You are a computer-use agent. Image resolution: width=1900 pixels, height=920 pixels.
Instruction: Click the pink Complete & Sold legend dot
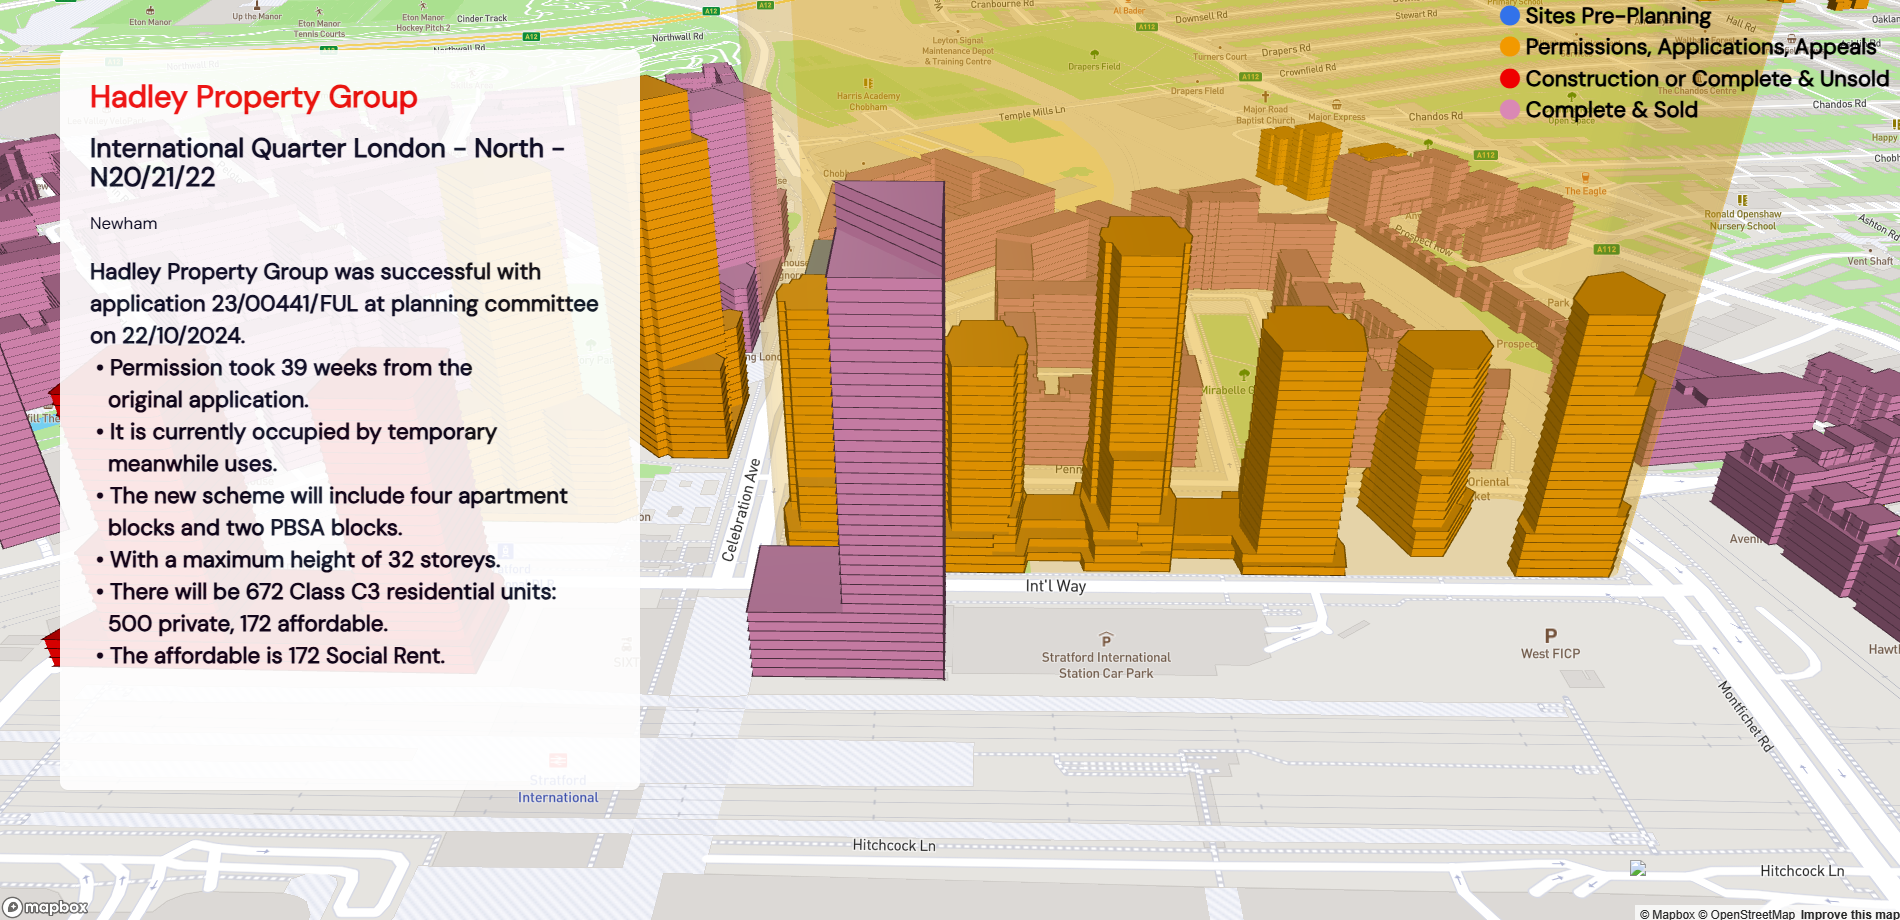pos(1510,109)
